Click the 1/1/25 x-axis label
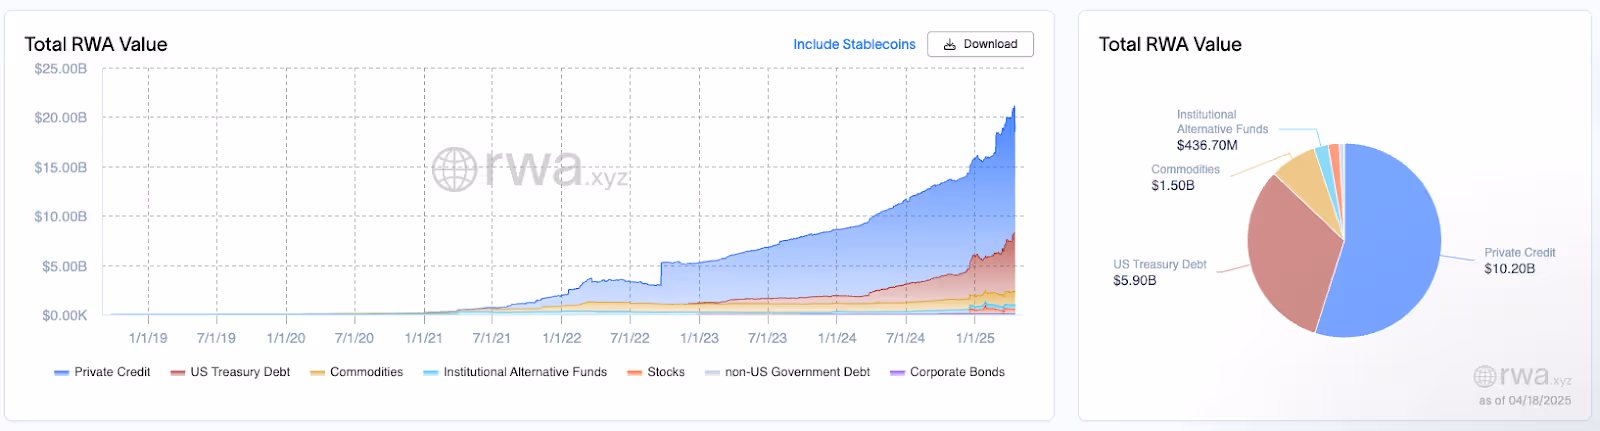 [975, 338]
